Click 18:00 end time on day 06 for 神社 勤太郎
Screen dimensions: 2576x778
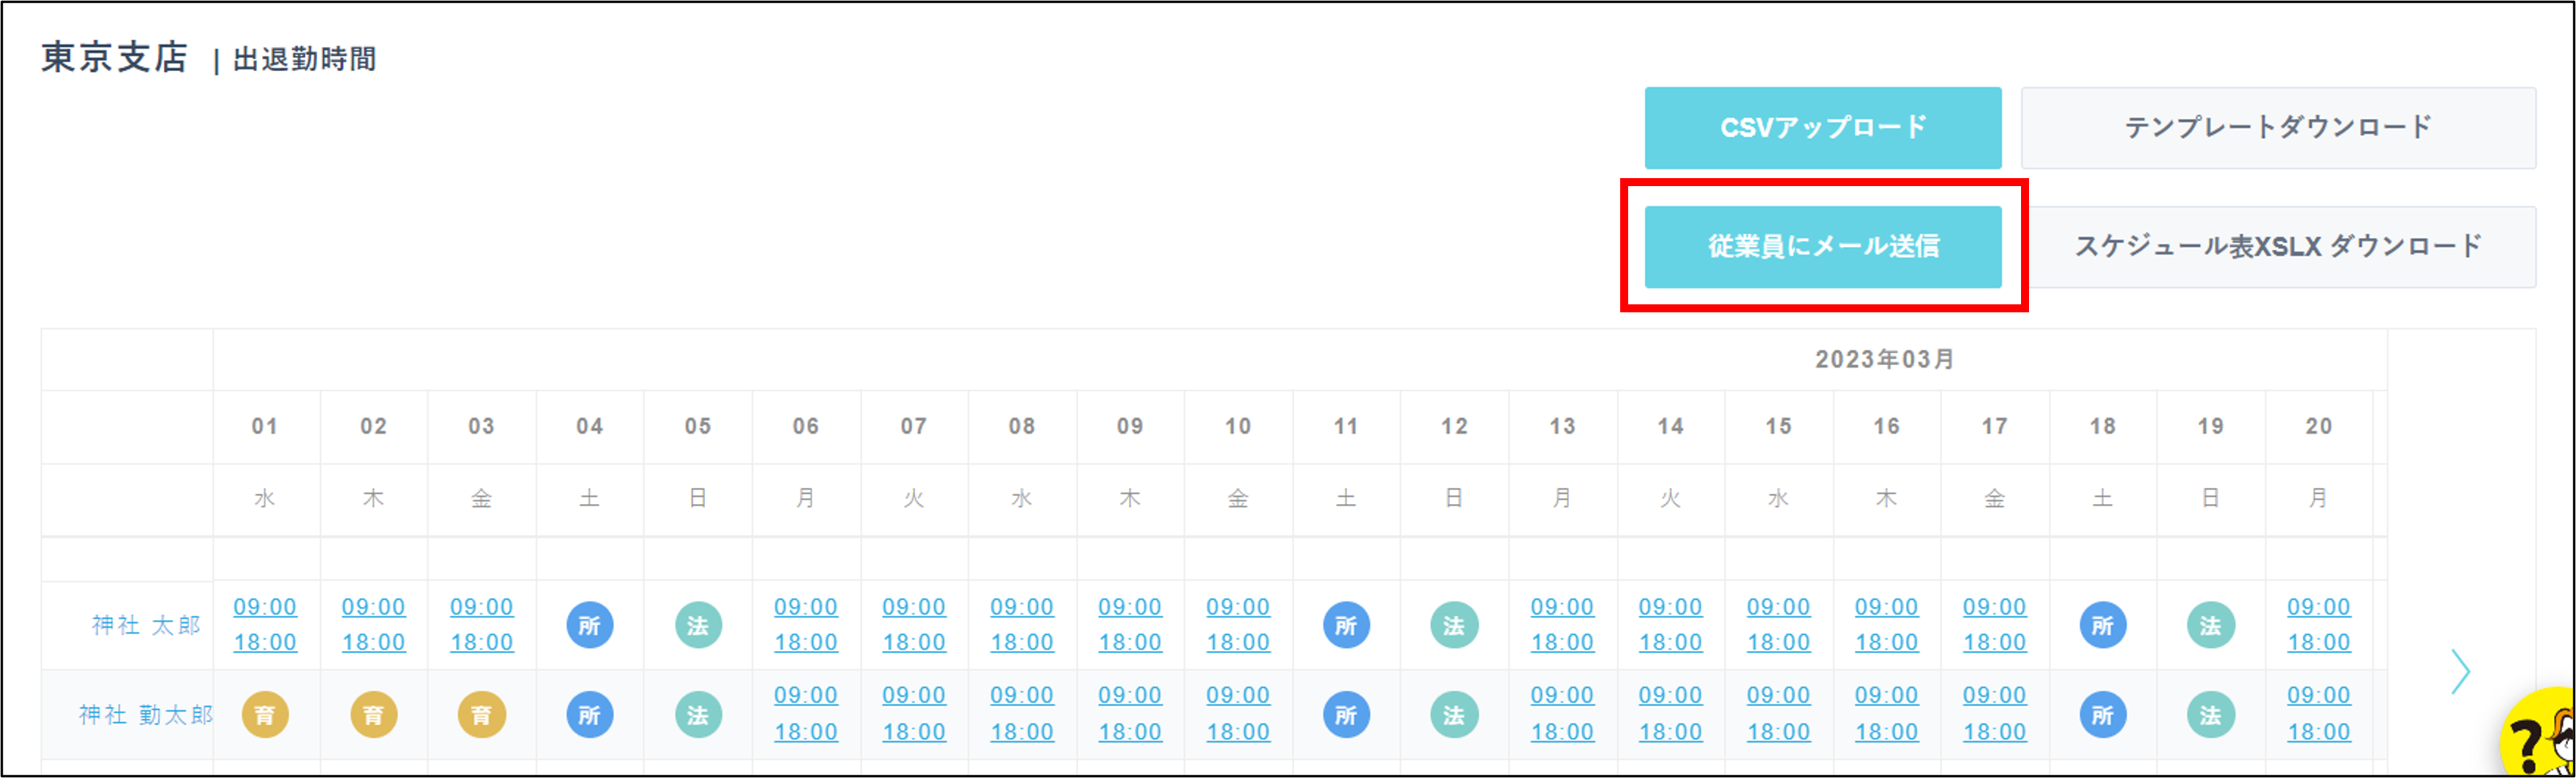pos(806,732)
